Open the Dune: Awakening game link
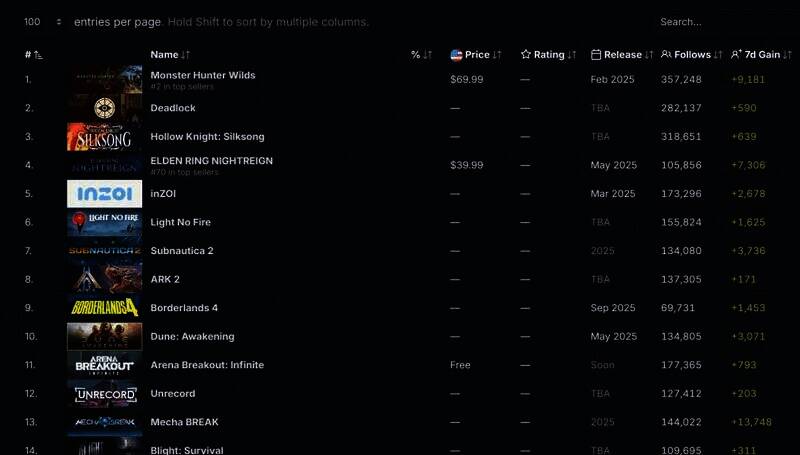The height and width of the screenshot is (455, 800). pos(192,337)
